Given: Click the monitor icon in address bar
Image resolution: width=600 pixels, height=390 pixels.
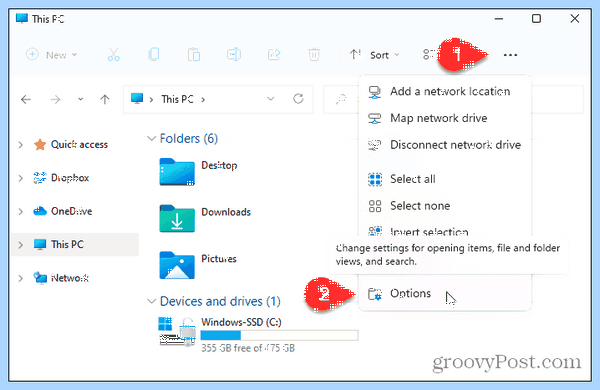Looking at the screenshot, I should point(137,99).
